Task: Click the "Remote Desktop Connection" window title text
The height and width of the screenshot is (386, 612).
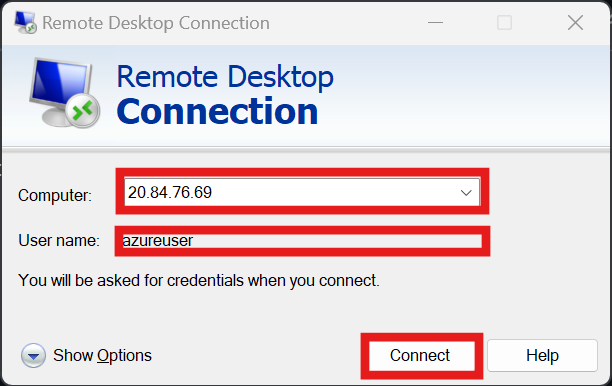Action: click(x=156, y=23)
